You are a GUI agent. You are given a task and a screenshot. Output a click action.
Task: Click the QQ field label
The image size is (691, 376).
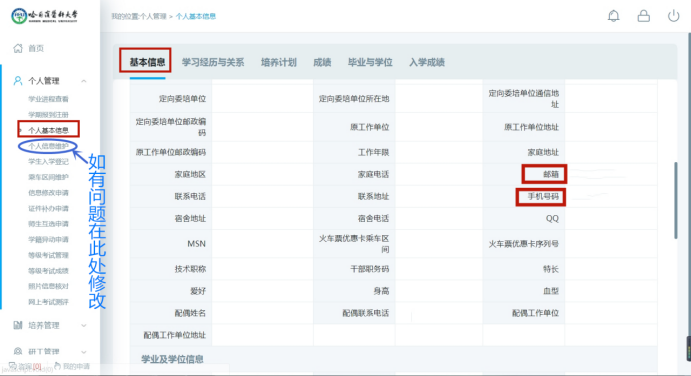552,218
